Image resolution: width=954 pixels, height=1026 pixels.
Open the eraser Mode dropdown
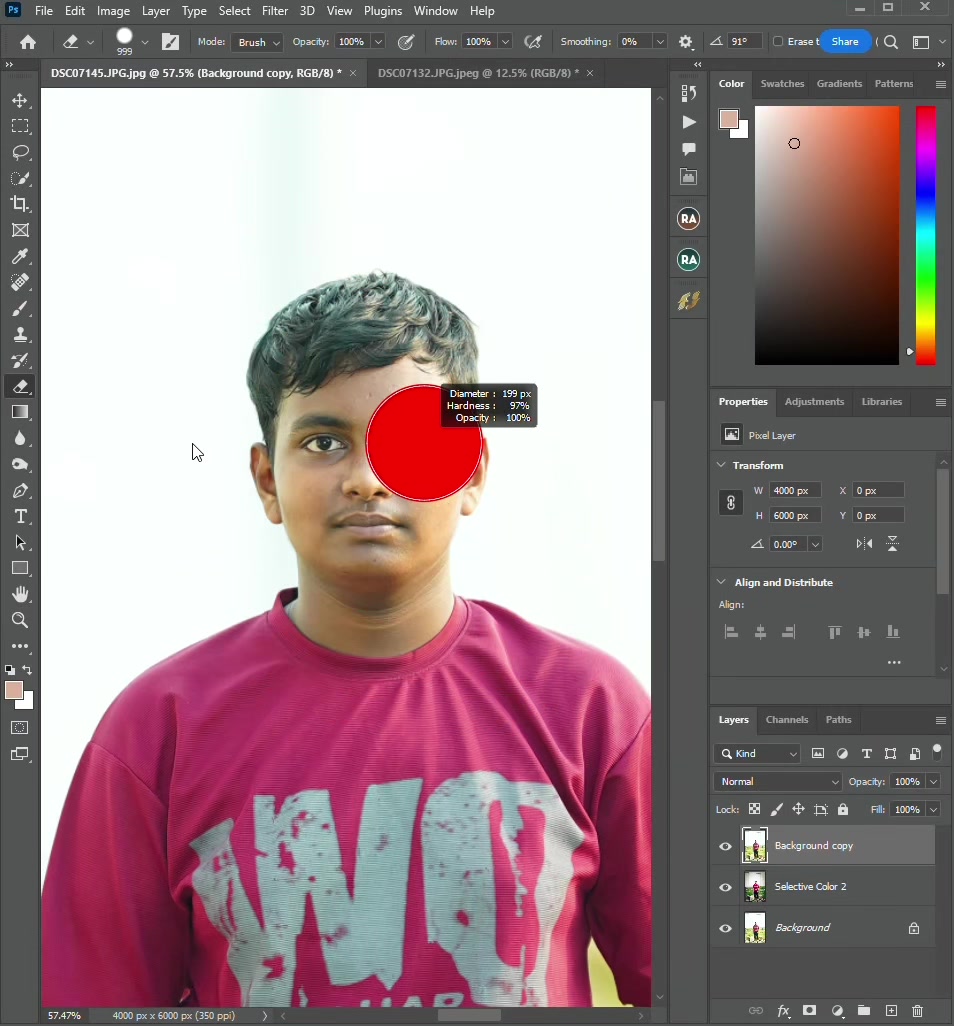[x=257, y=42]
